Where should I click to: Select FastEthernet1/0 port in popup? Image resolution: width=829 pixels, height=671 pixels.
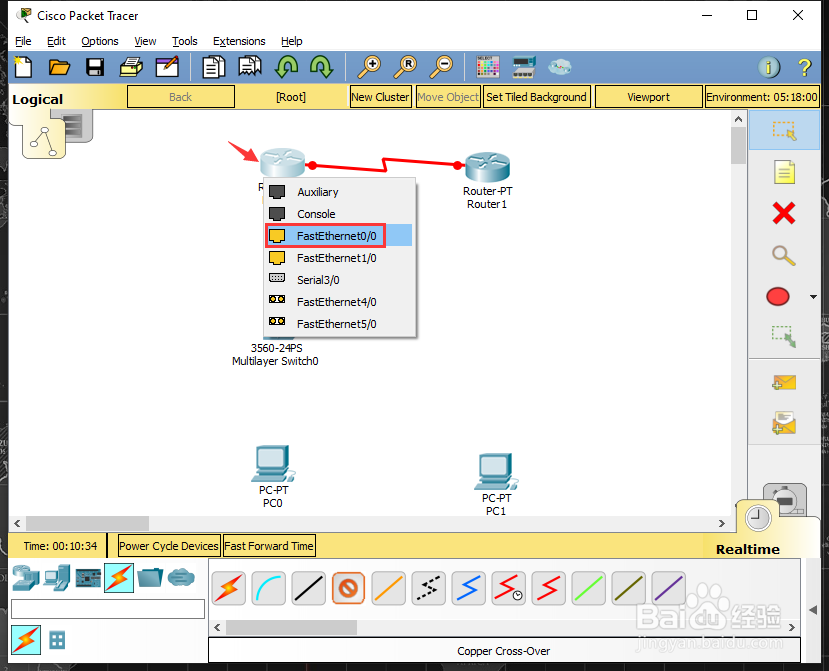point(338,258)
